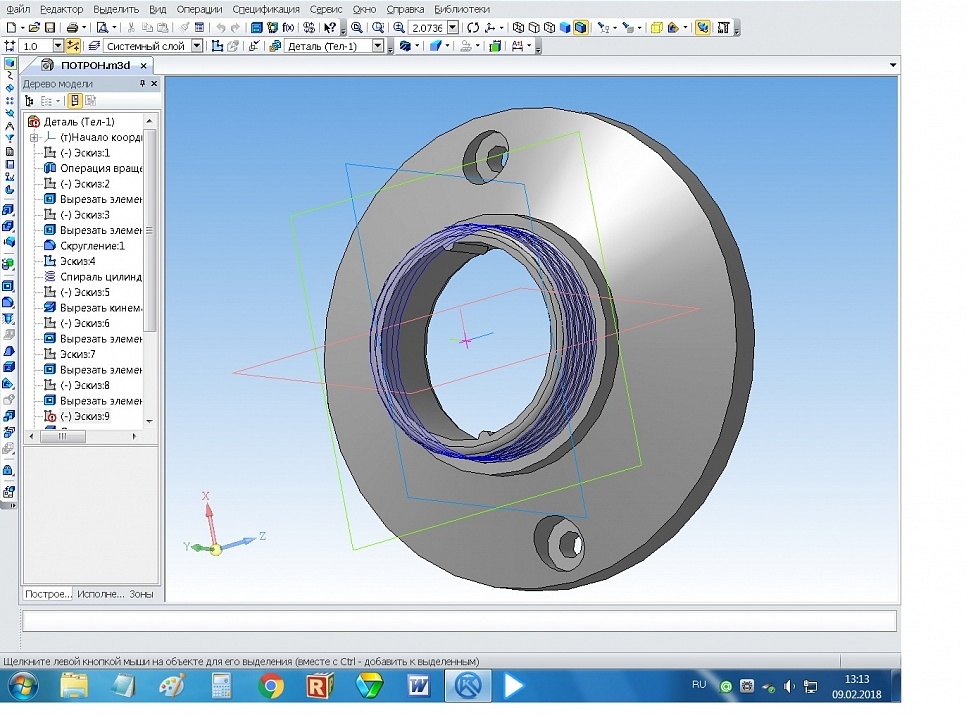Open the Системный слой layer dropdown
Screen dimensions: 967x716
tap(196, 46)
